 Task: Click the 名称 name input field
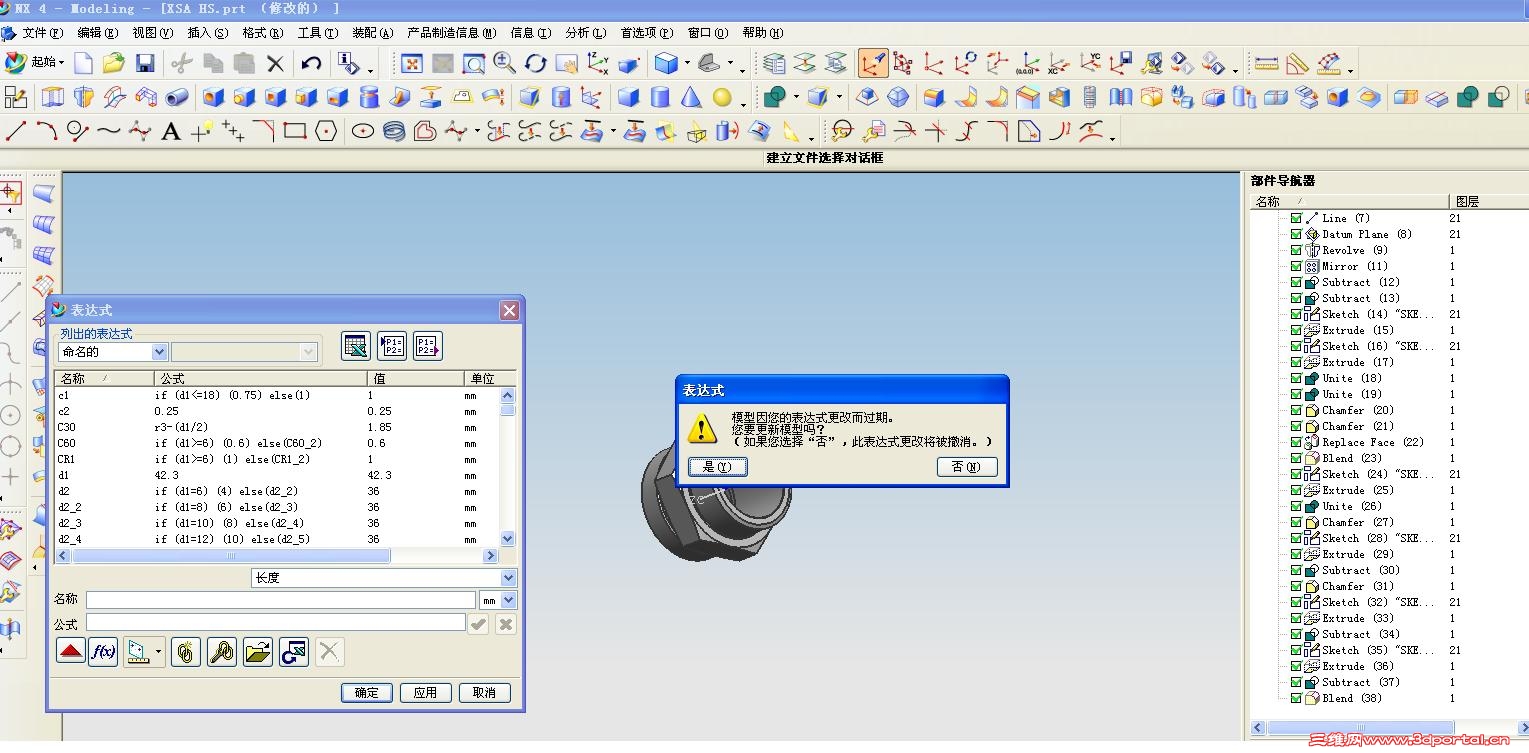(281, 600)
